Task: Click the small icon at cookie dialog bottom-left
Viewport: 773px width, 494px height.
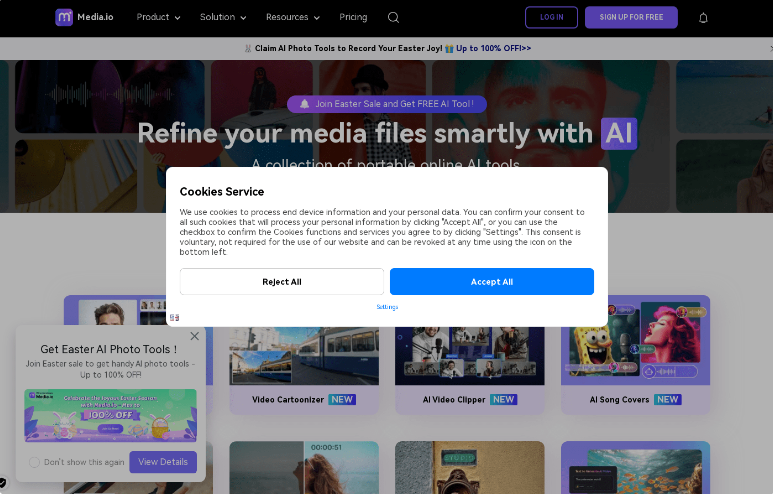Action: (174, 317)
